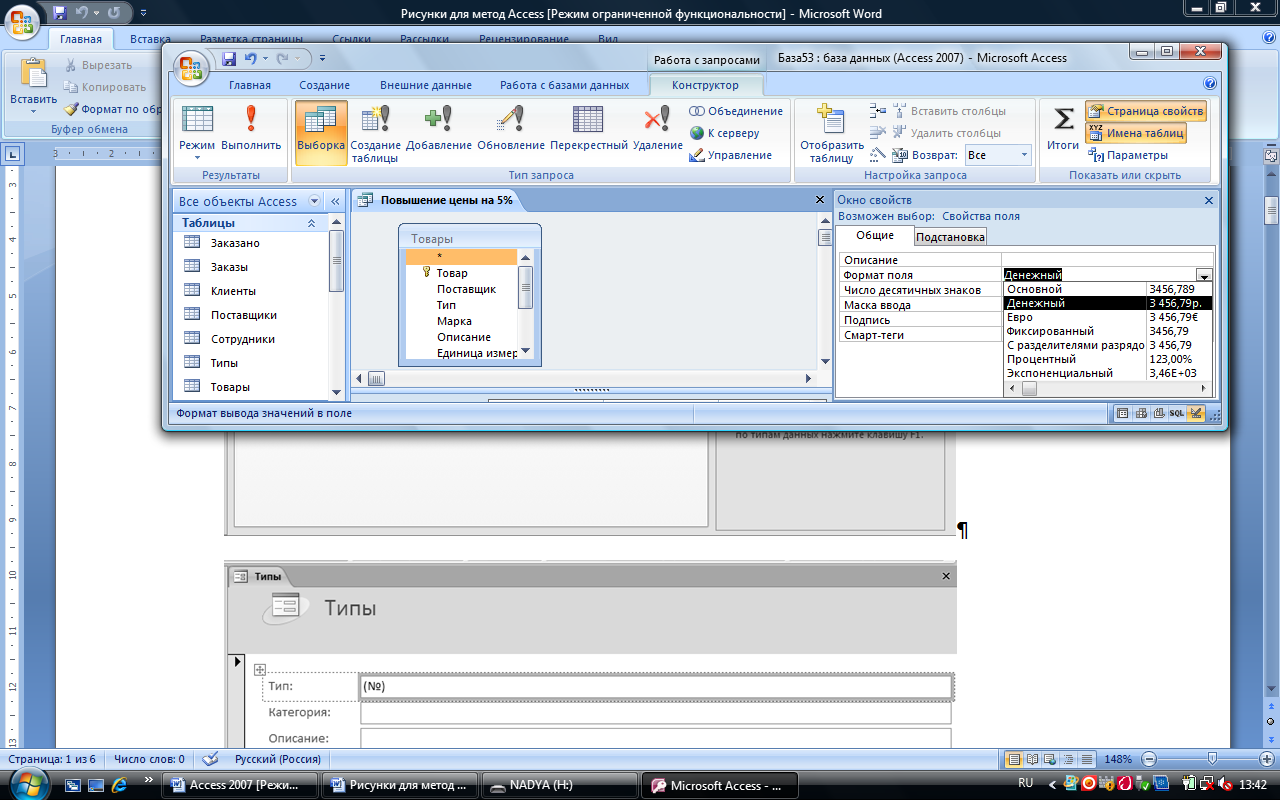The height and width of the screenshot is (800, 1280).
Task: Select asterisk row in Товары field list
Action: tap(461, 257)
